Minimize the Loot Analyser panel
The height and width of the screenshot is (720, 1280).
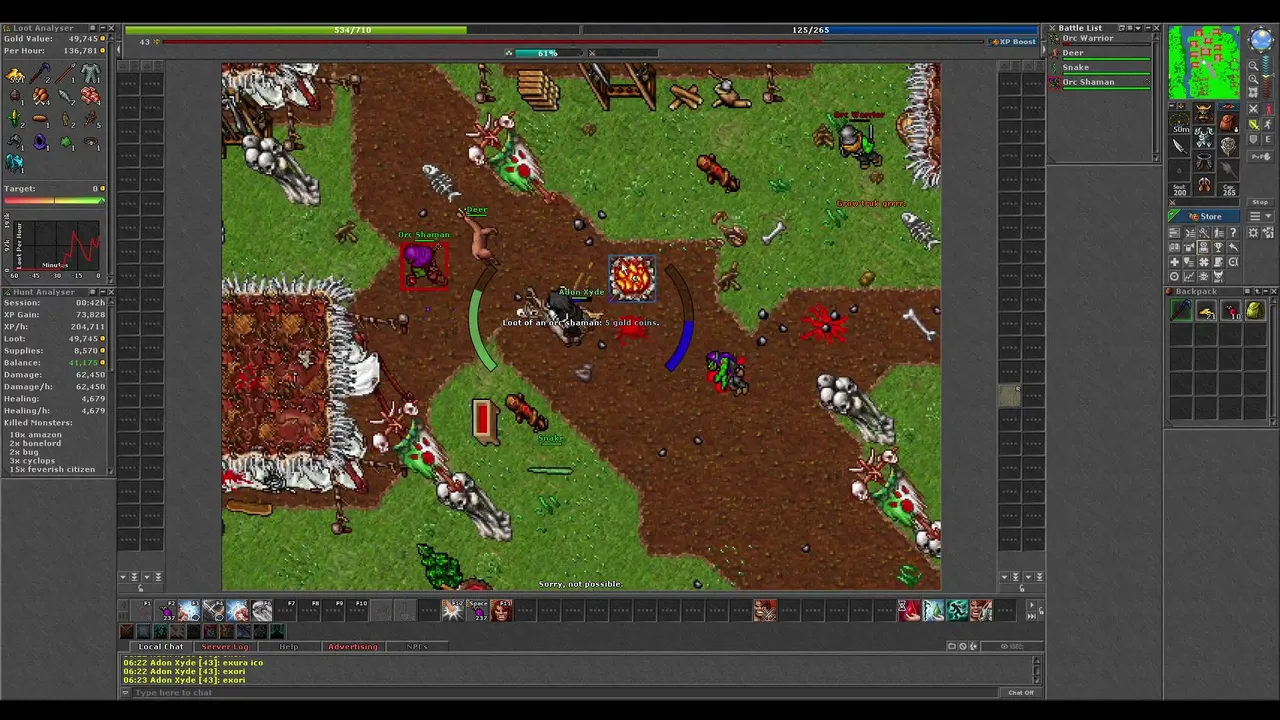[102, 28]
